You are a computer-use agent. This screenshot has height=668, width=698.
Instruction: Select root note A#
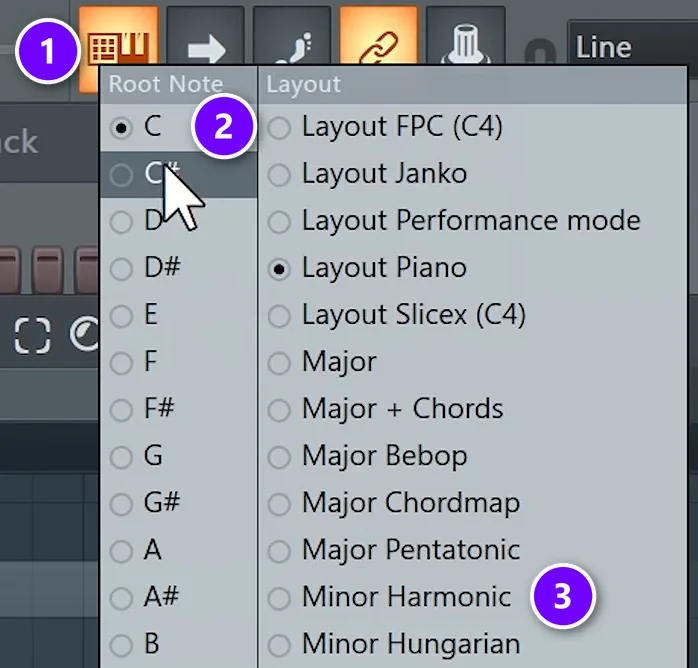coord(179,597)
